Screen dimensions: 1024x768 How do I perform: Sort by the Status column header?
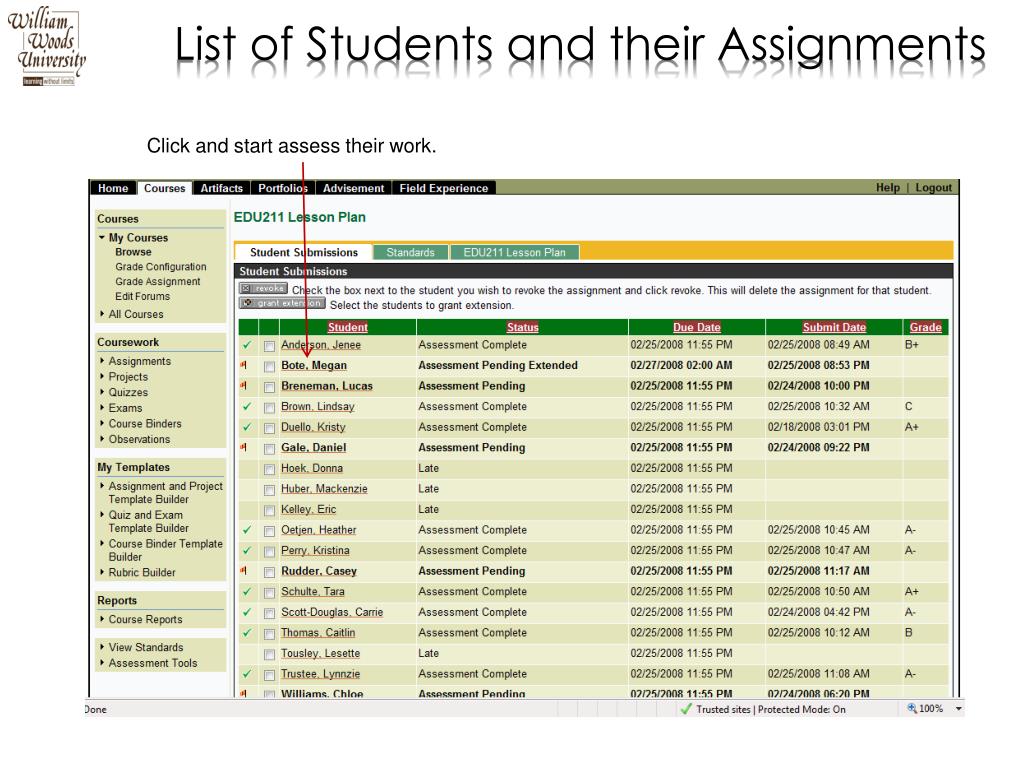click(x=522, y=327)
